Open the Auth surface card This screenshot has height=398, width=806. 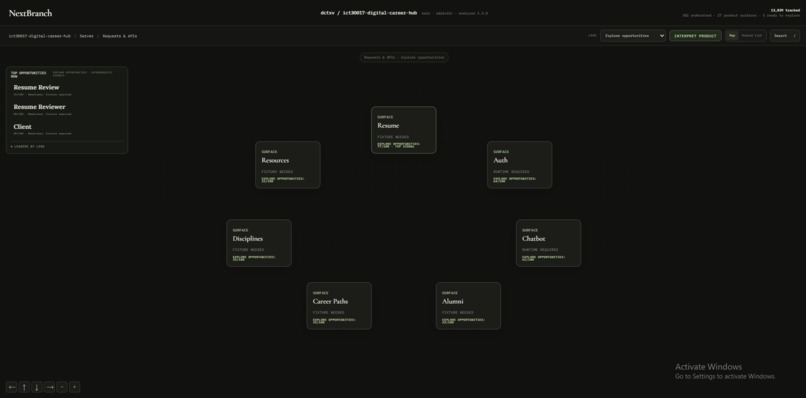click(520, 165)
